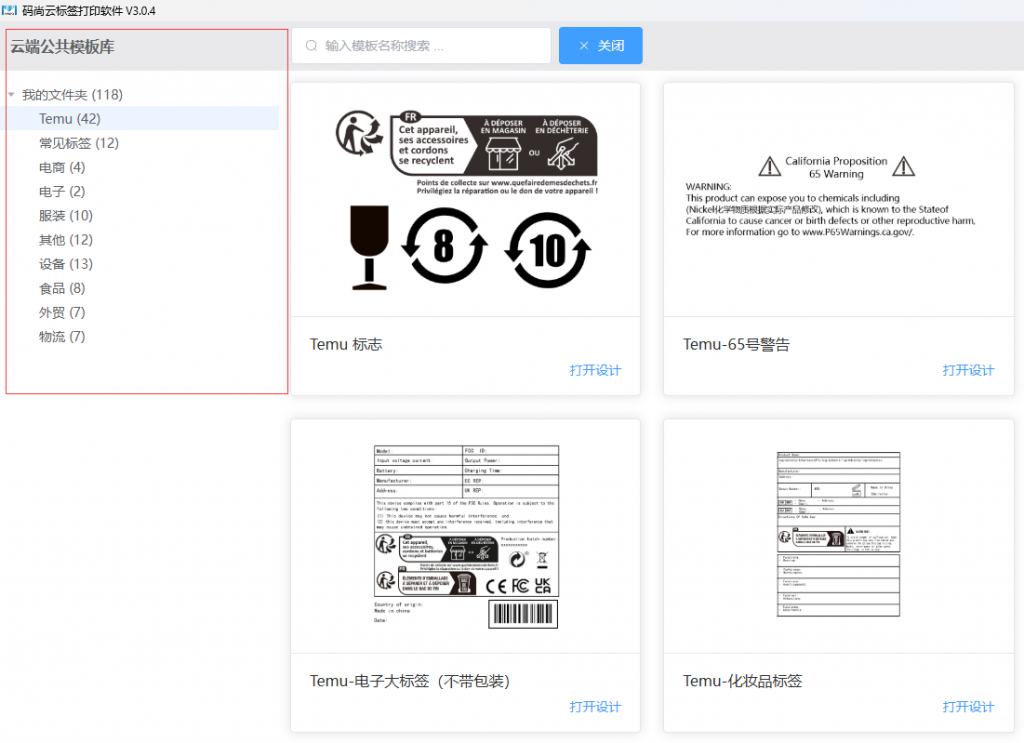Open the 外贸 (7) category
Screen dimensions: 1024x743
(62, 312)
